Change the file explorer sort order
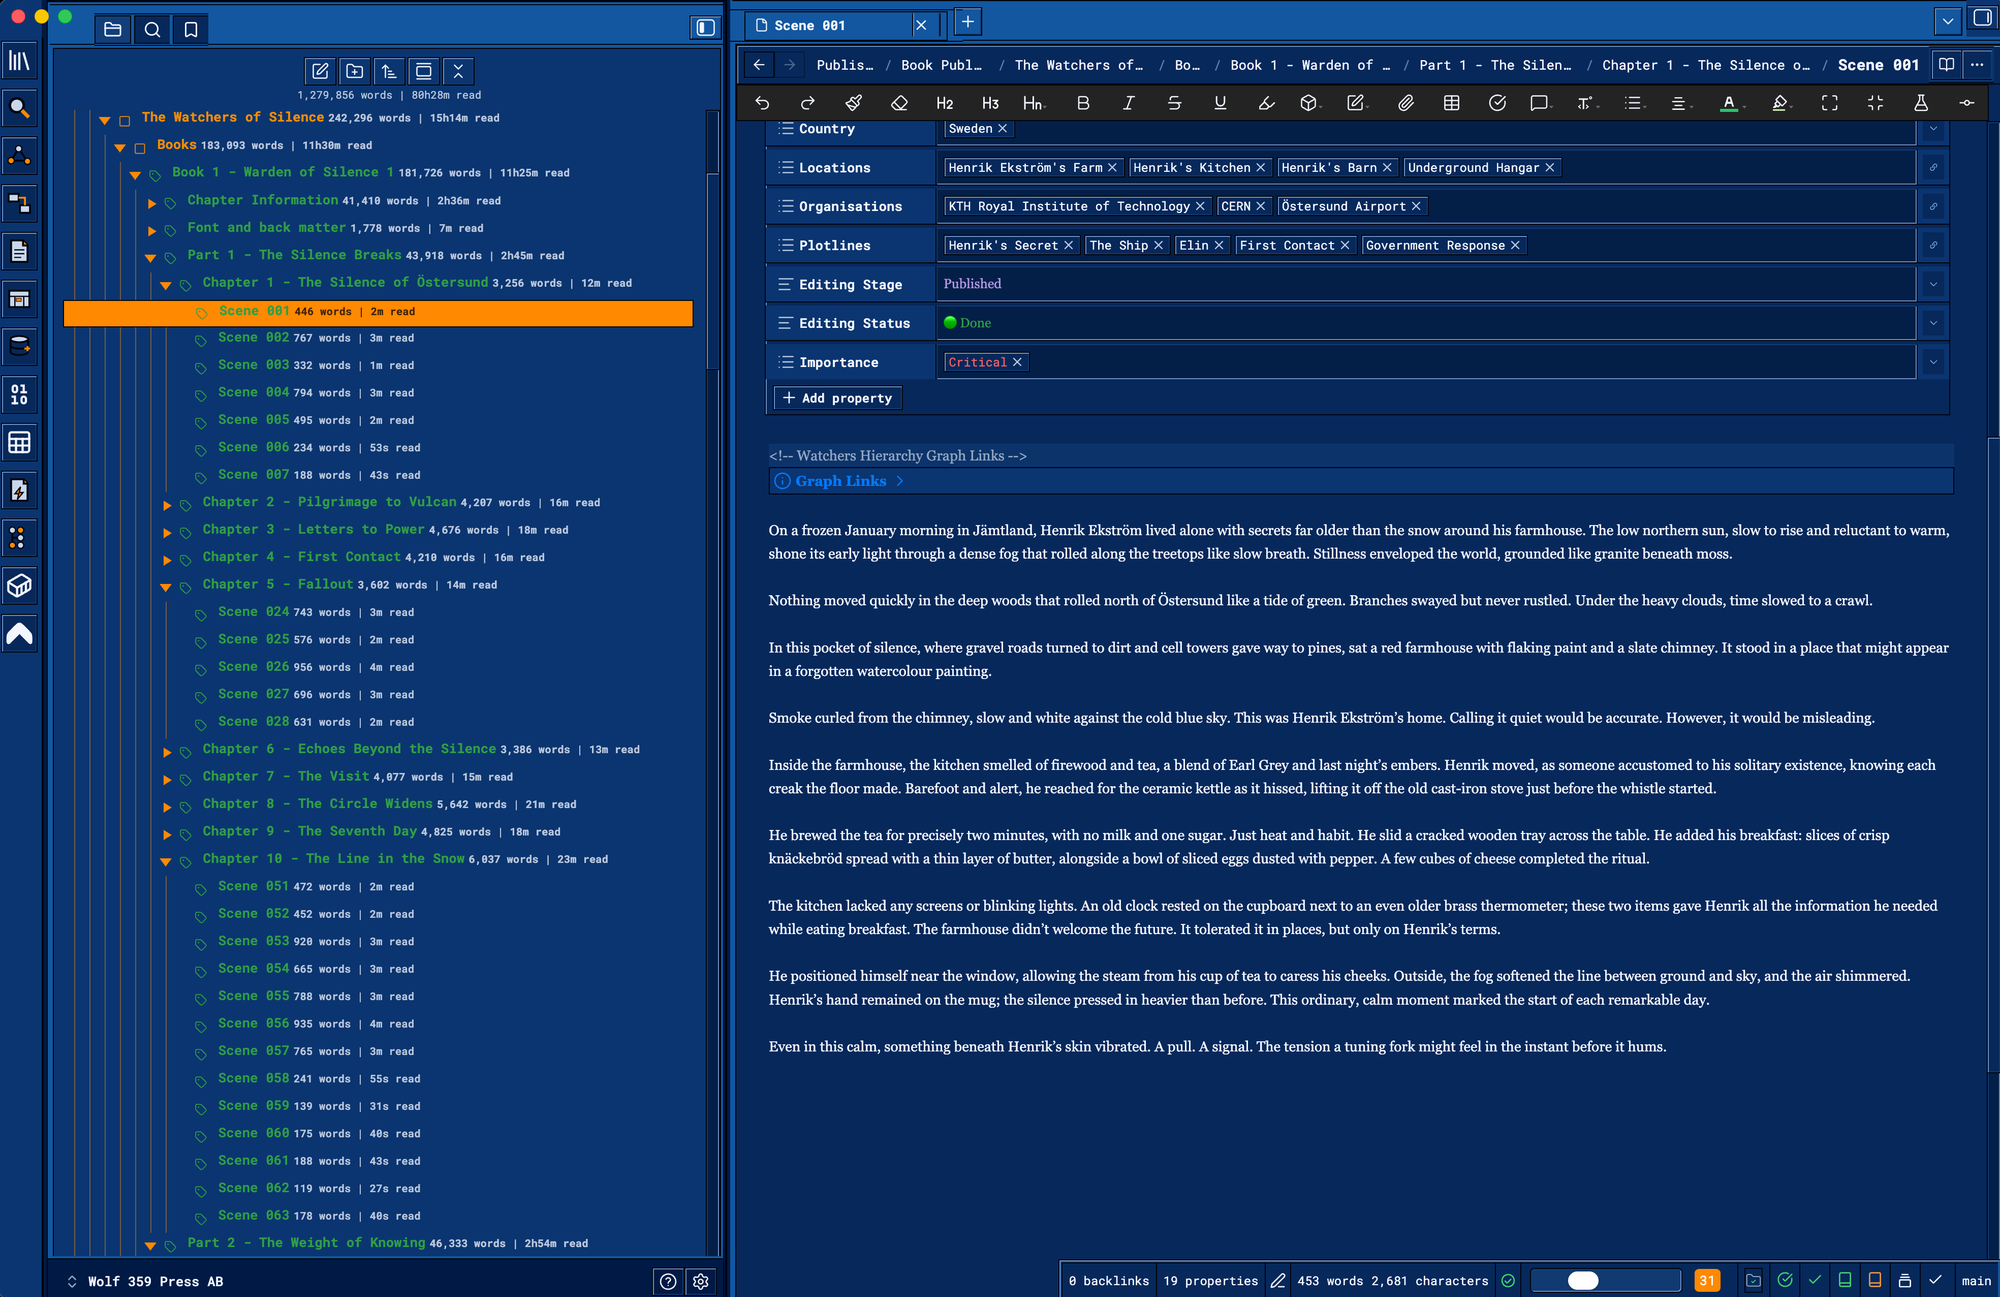Screen dimensions: 2000x1297 pyautogui.click(x=389, y=71)
